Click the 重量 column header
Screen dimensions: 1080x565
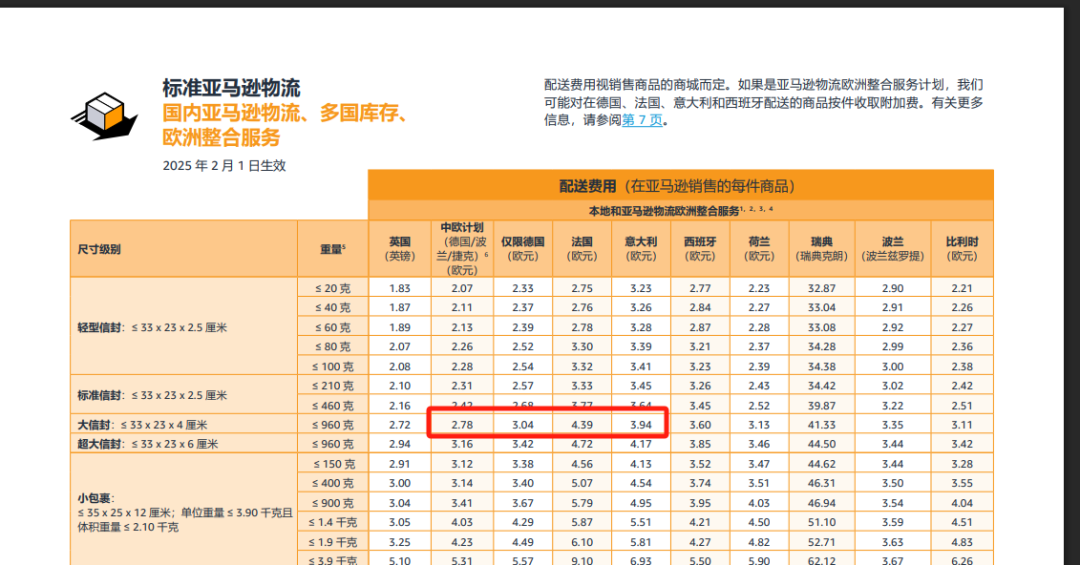coord(333,249)
